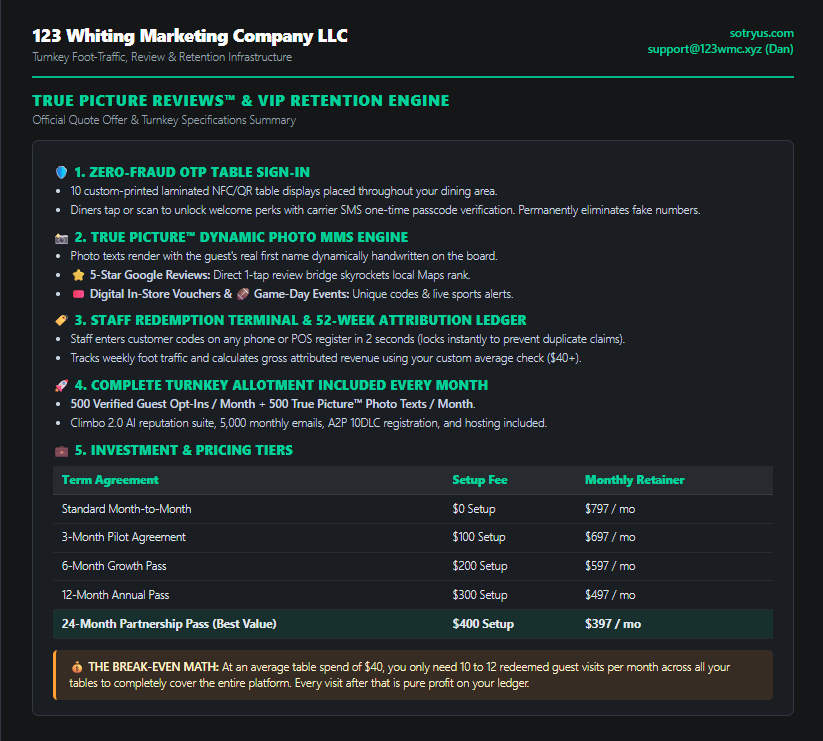The height and width of the screenshot is (741, 823).
Task: Click the 'Term Agreement' column header
Action: tap(110, 480)
